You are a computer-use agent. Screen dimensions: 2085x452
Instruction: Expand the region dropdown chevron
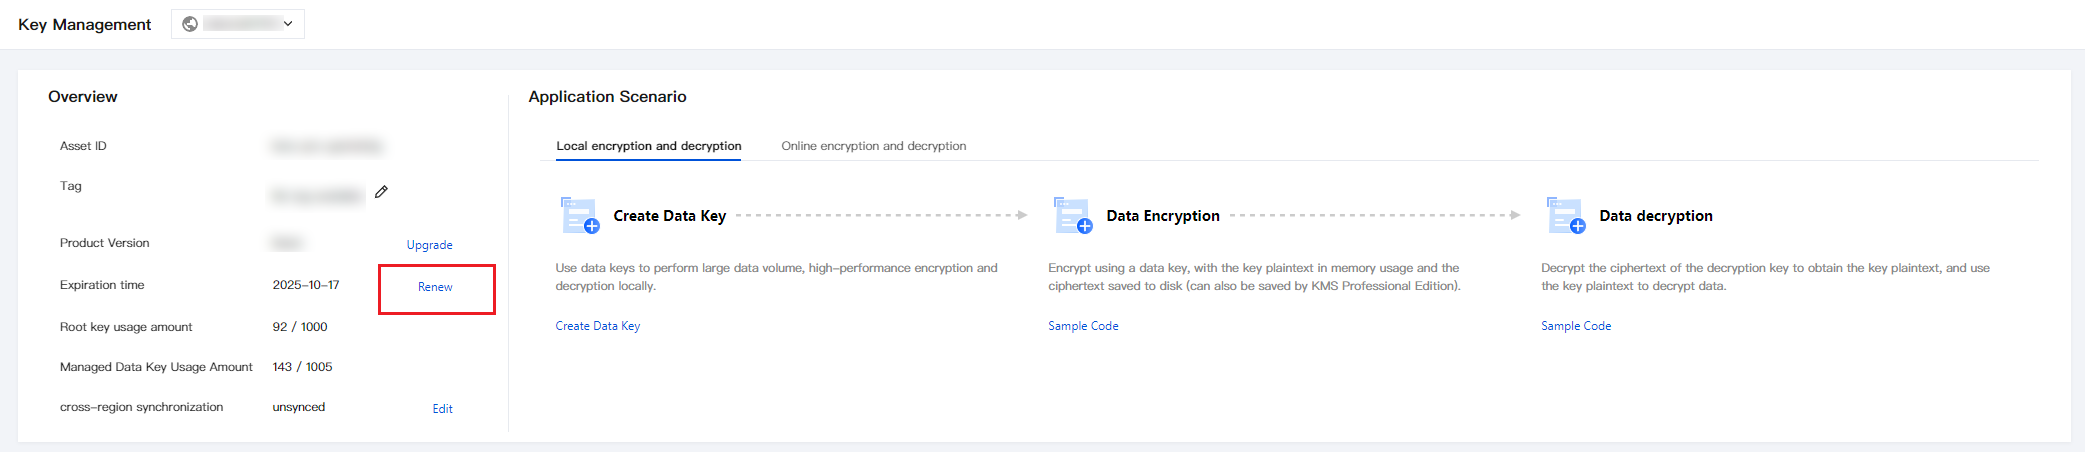coord(288,24)
